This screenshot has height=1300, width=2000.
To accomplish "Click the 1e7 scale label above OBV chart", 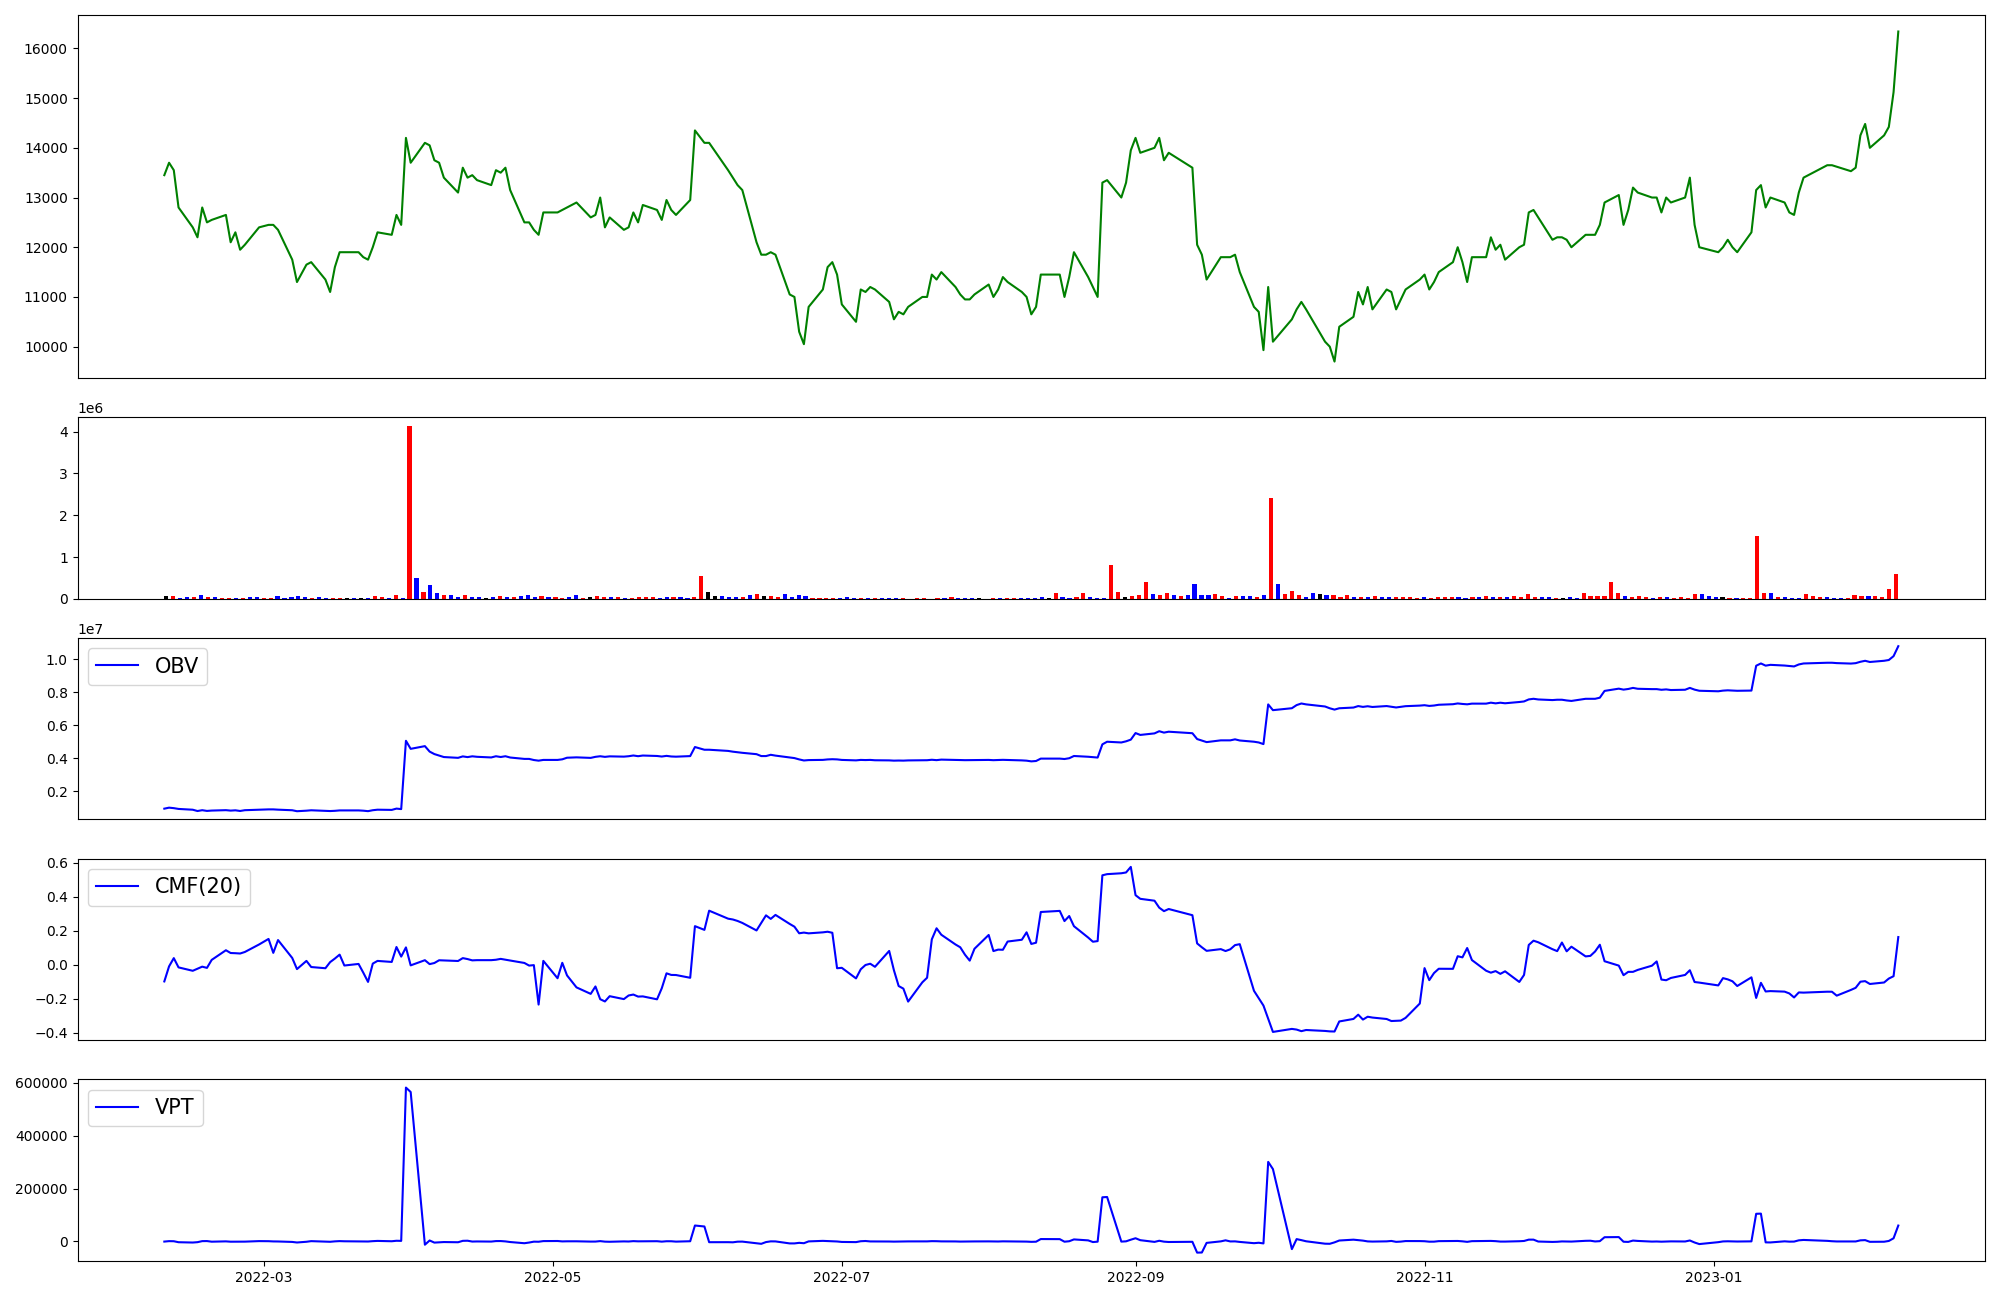I will click(x=90, y=629).
